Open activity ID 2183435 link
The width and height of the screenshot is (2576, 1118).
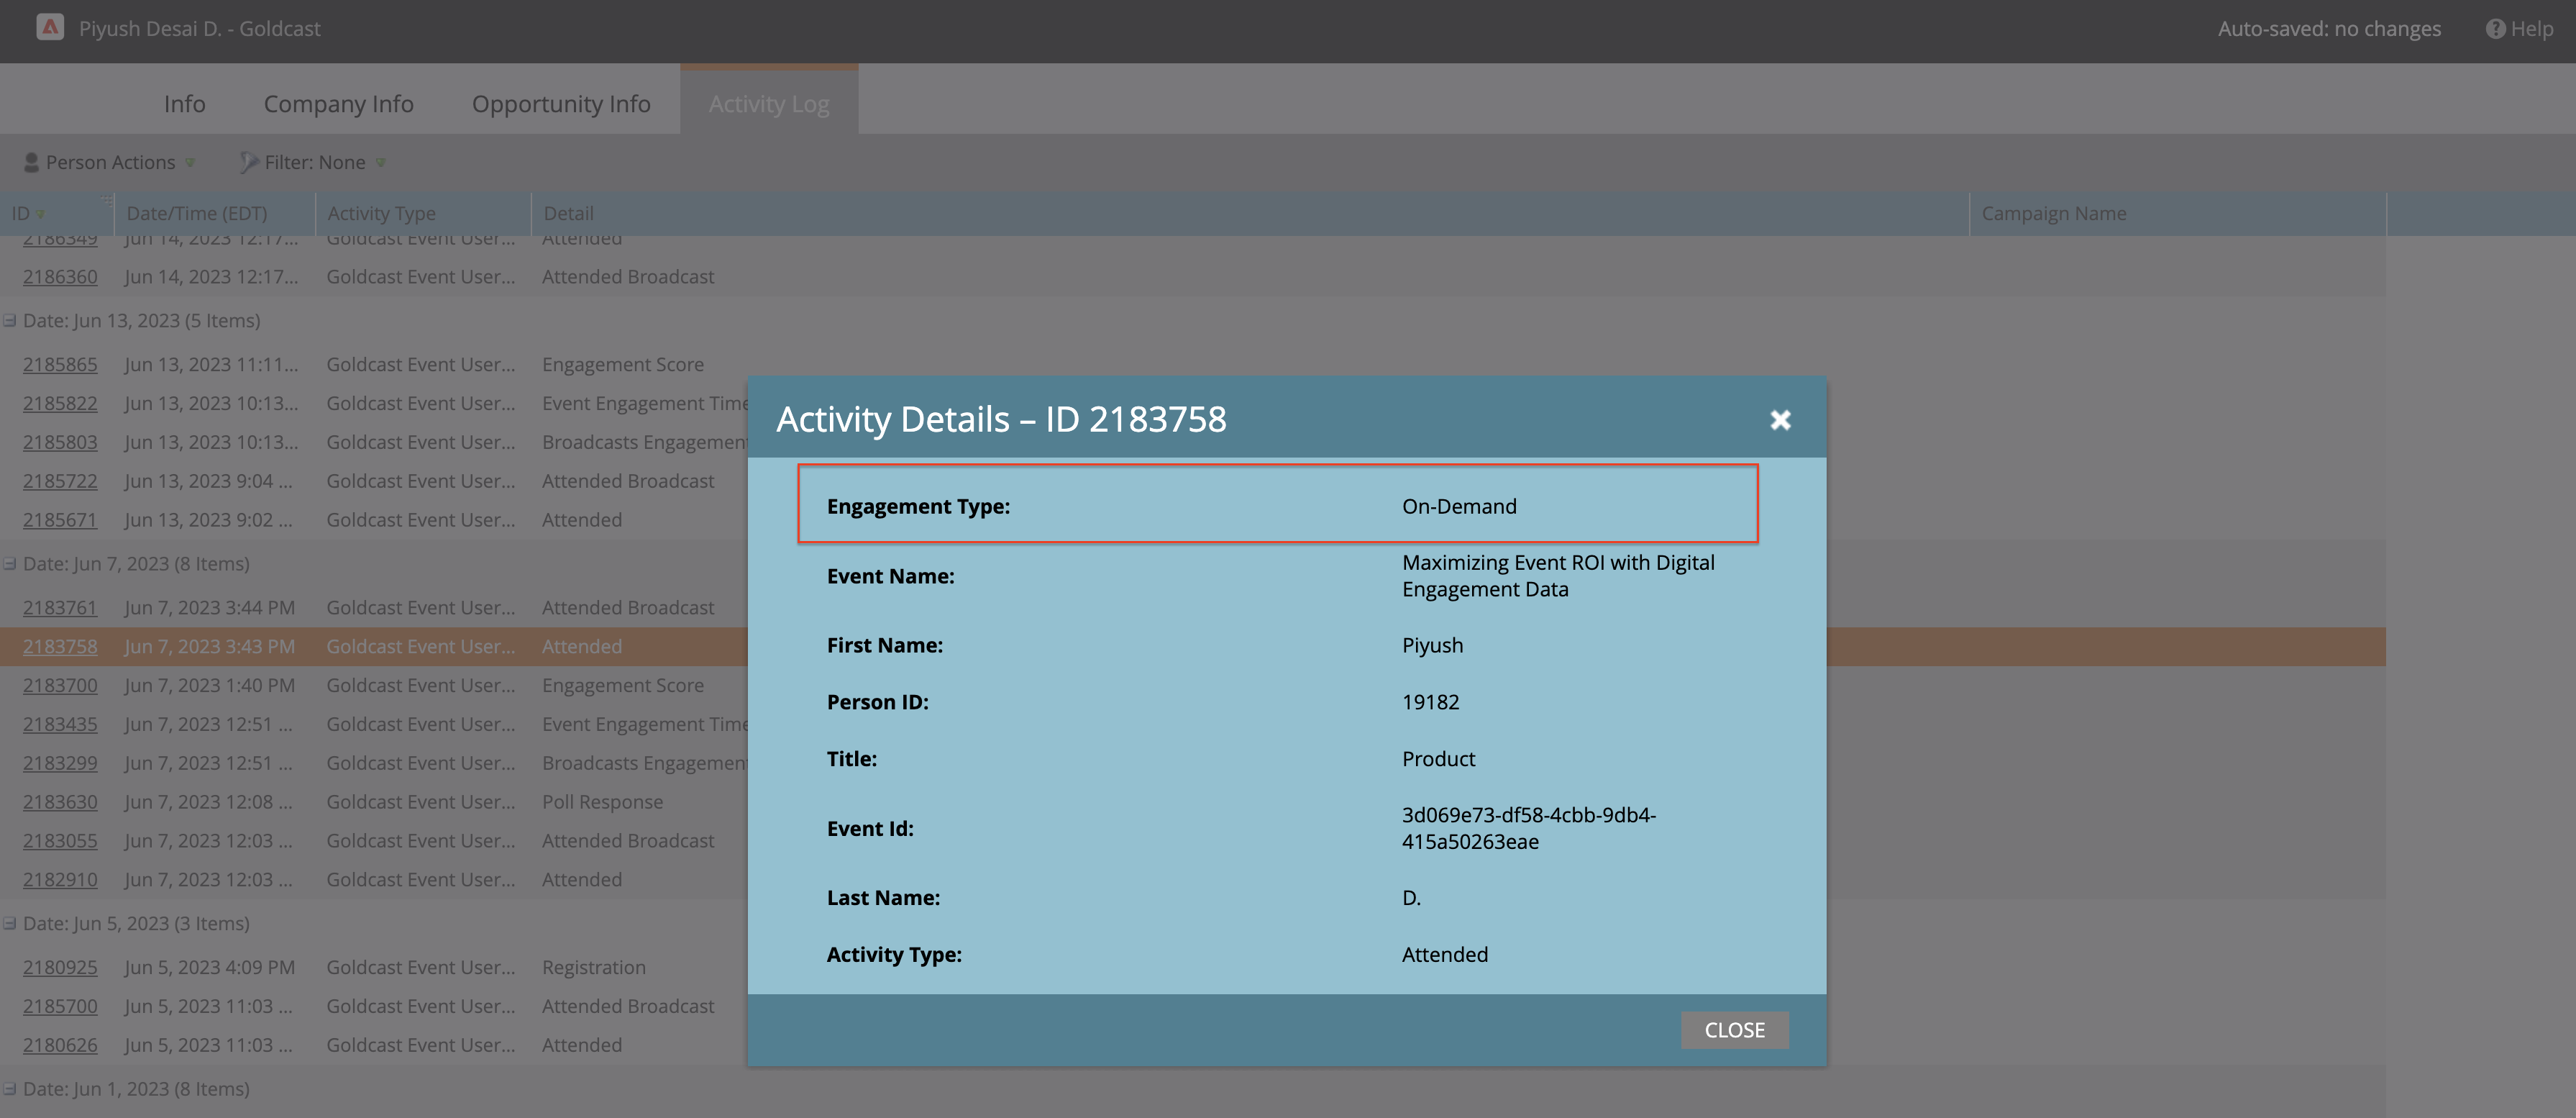(x=60, y=724)
